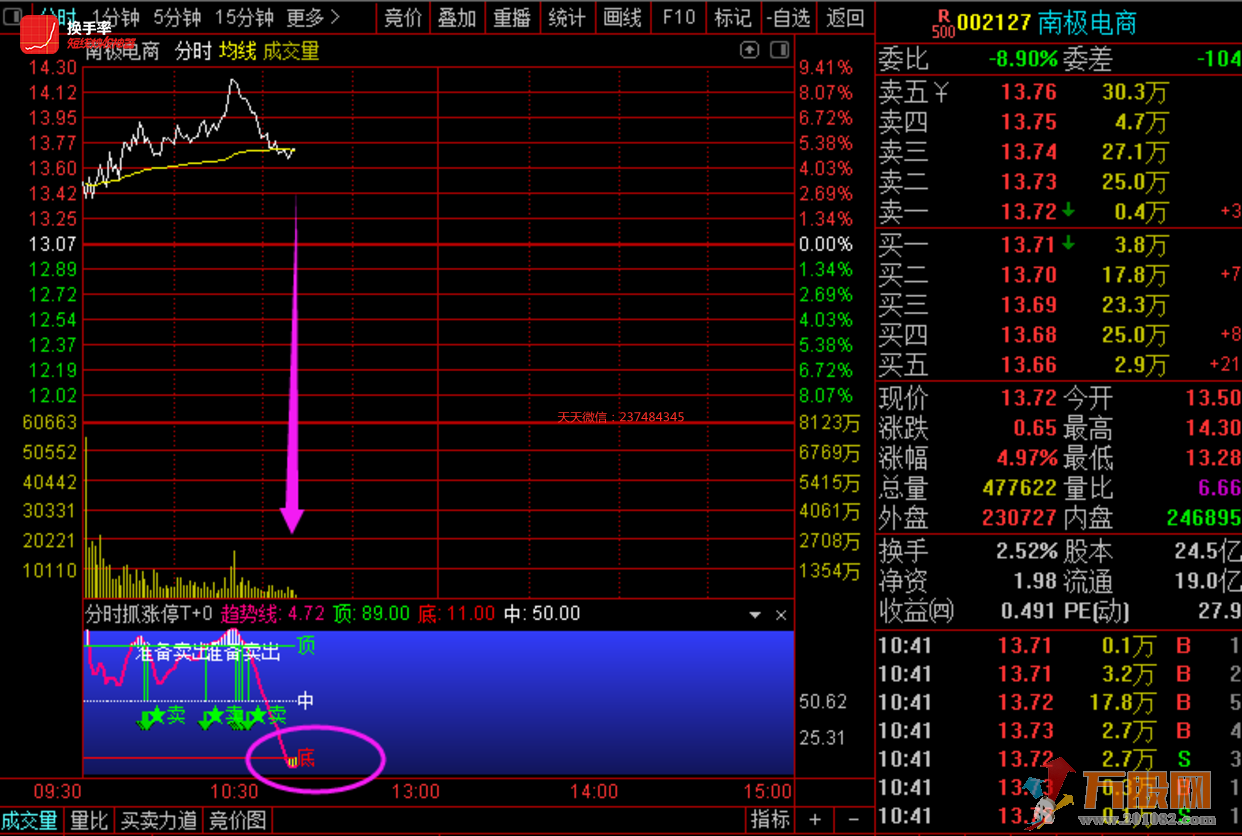Click the 分时抓涨停T+0 indicator name

(x=150, y=614)
